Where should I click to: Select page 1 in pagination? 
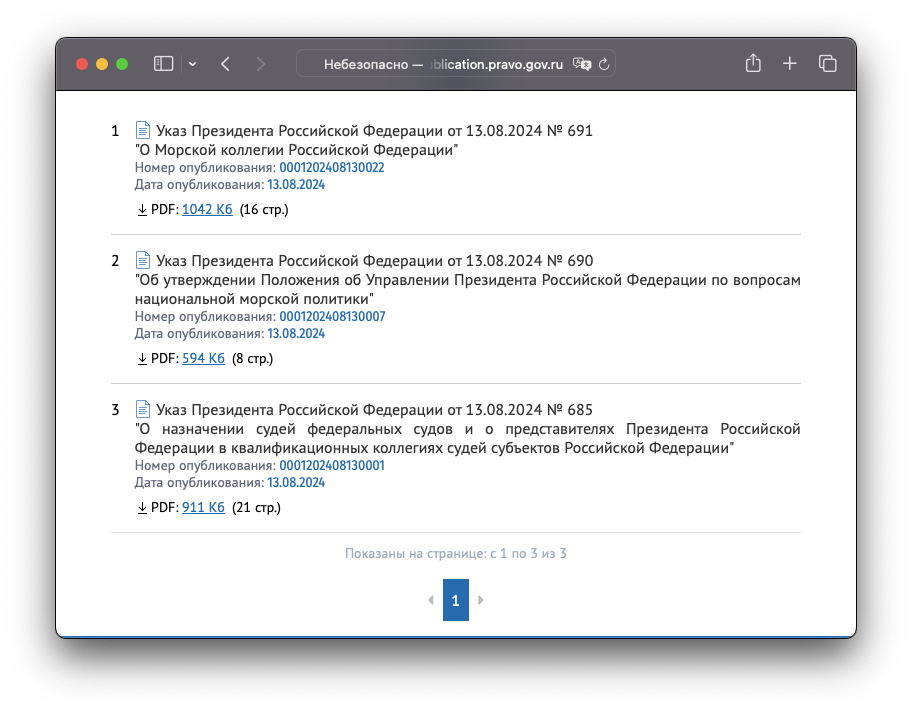(x=455, y=600)
